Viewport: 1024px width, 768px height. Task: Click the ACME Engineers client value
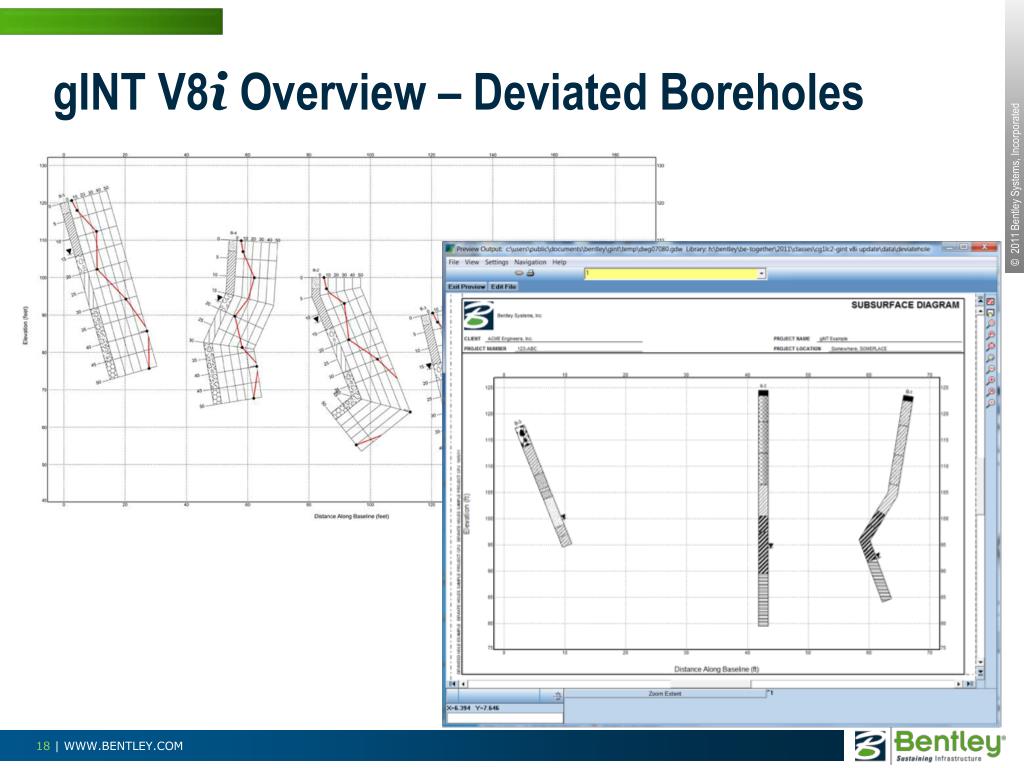point(510,339)
